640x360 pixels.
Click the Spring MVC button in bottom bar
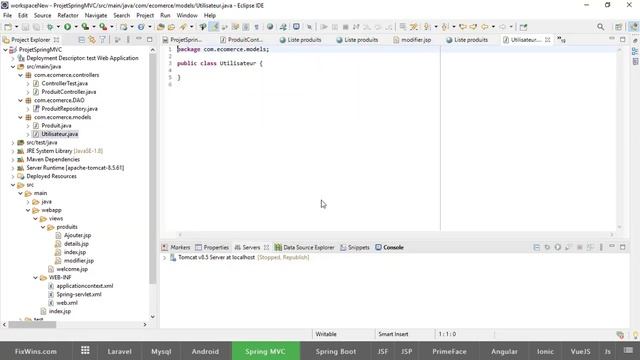click(x=266, y=351)
